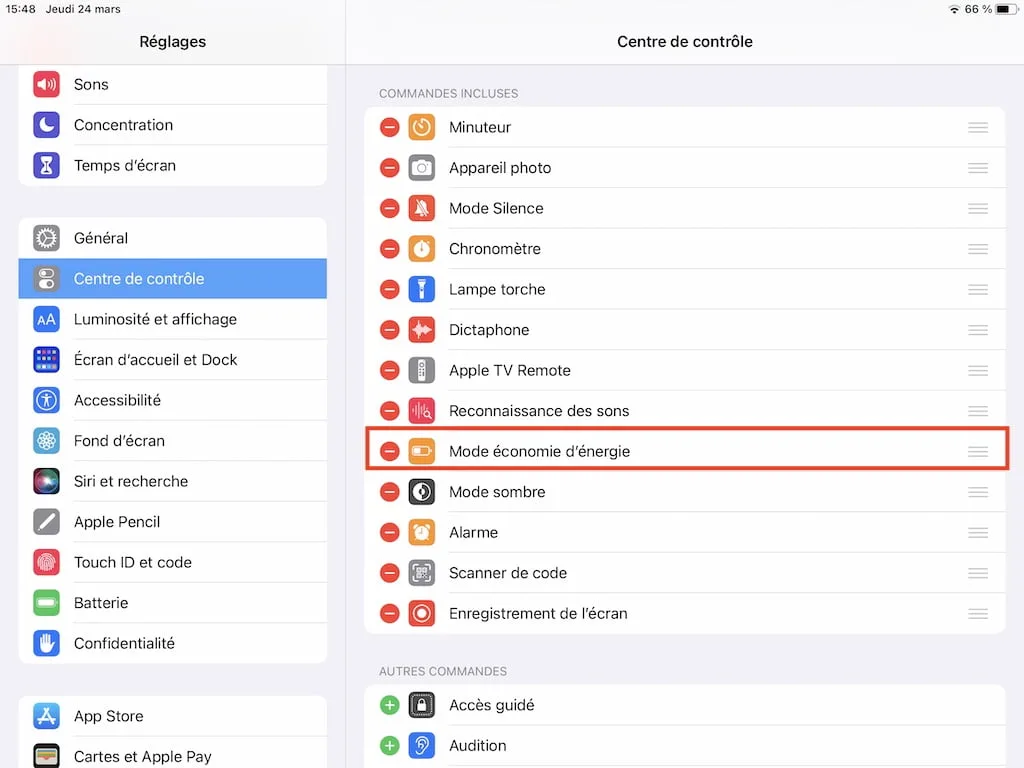Select the Scanner de code icon
1024x768 pixels.
421,573
